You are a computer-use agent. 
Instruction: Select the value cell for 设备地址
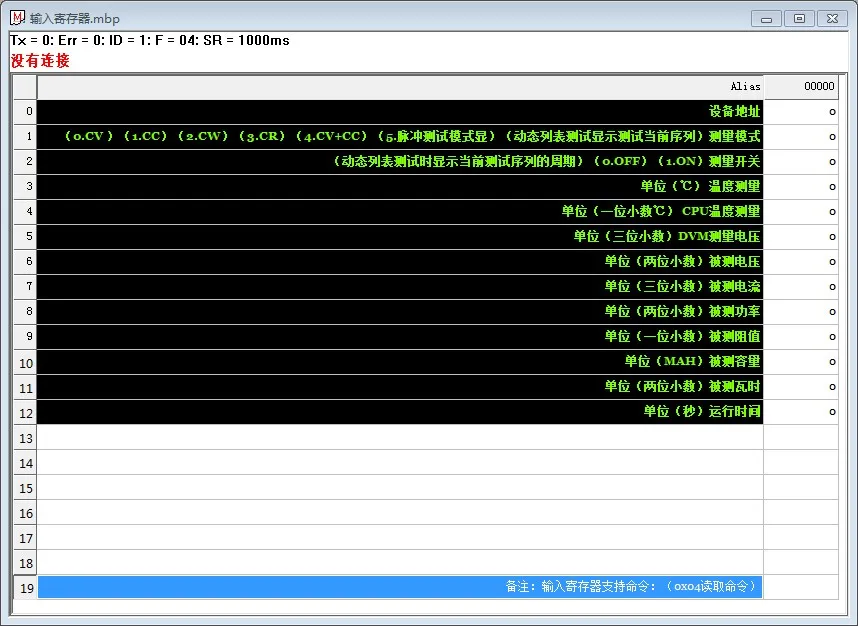801,112
